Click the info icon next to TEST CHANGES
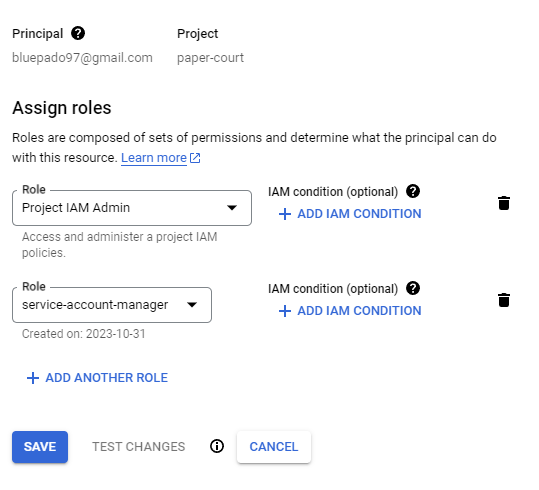Viewport: 539px width, 490px height. coord(217,446)
